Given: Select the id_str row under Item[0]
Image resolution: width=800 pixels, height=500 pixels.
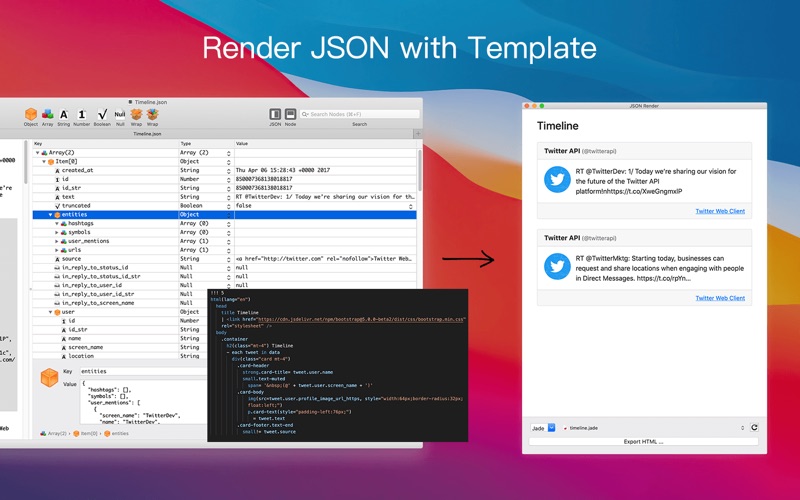Looking at the screenshot, I should 224,188.
